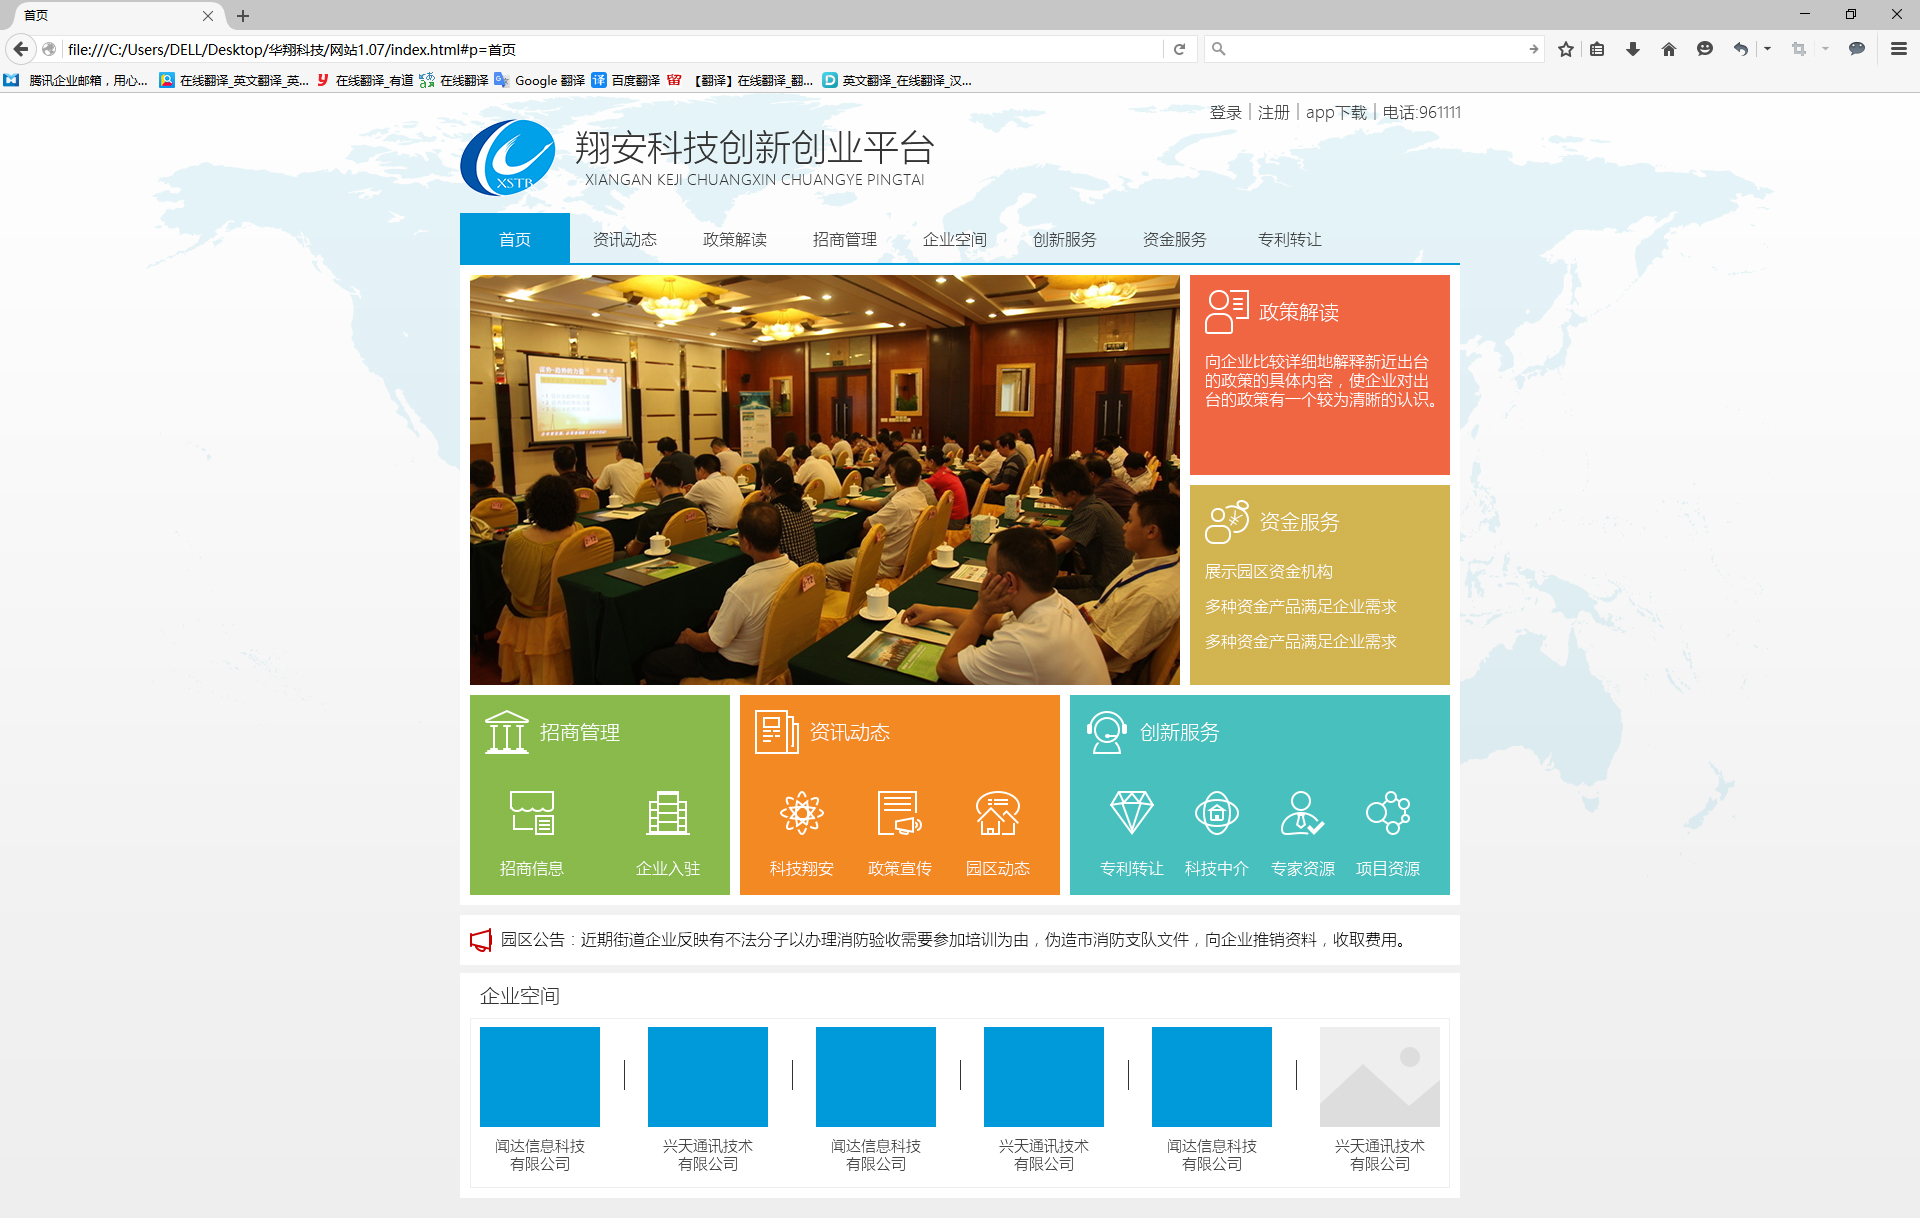
Task: Bookmark page with star icon
Action: pyautogui.click(x=1566, y=49)
